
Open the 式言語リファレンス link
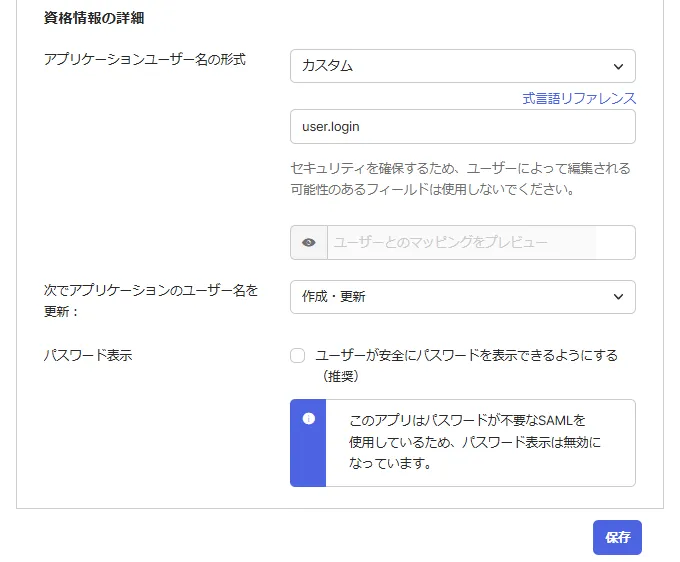579,98
